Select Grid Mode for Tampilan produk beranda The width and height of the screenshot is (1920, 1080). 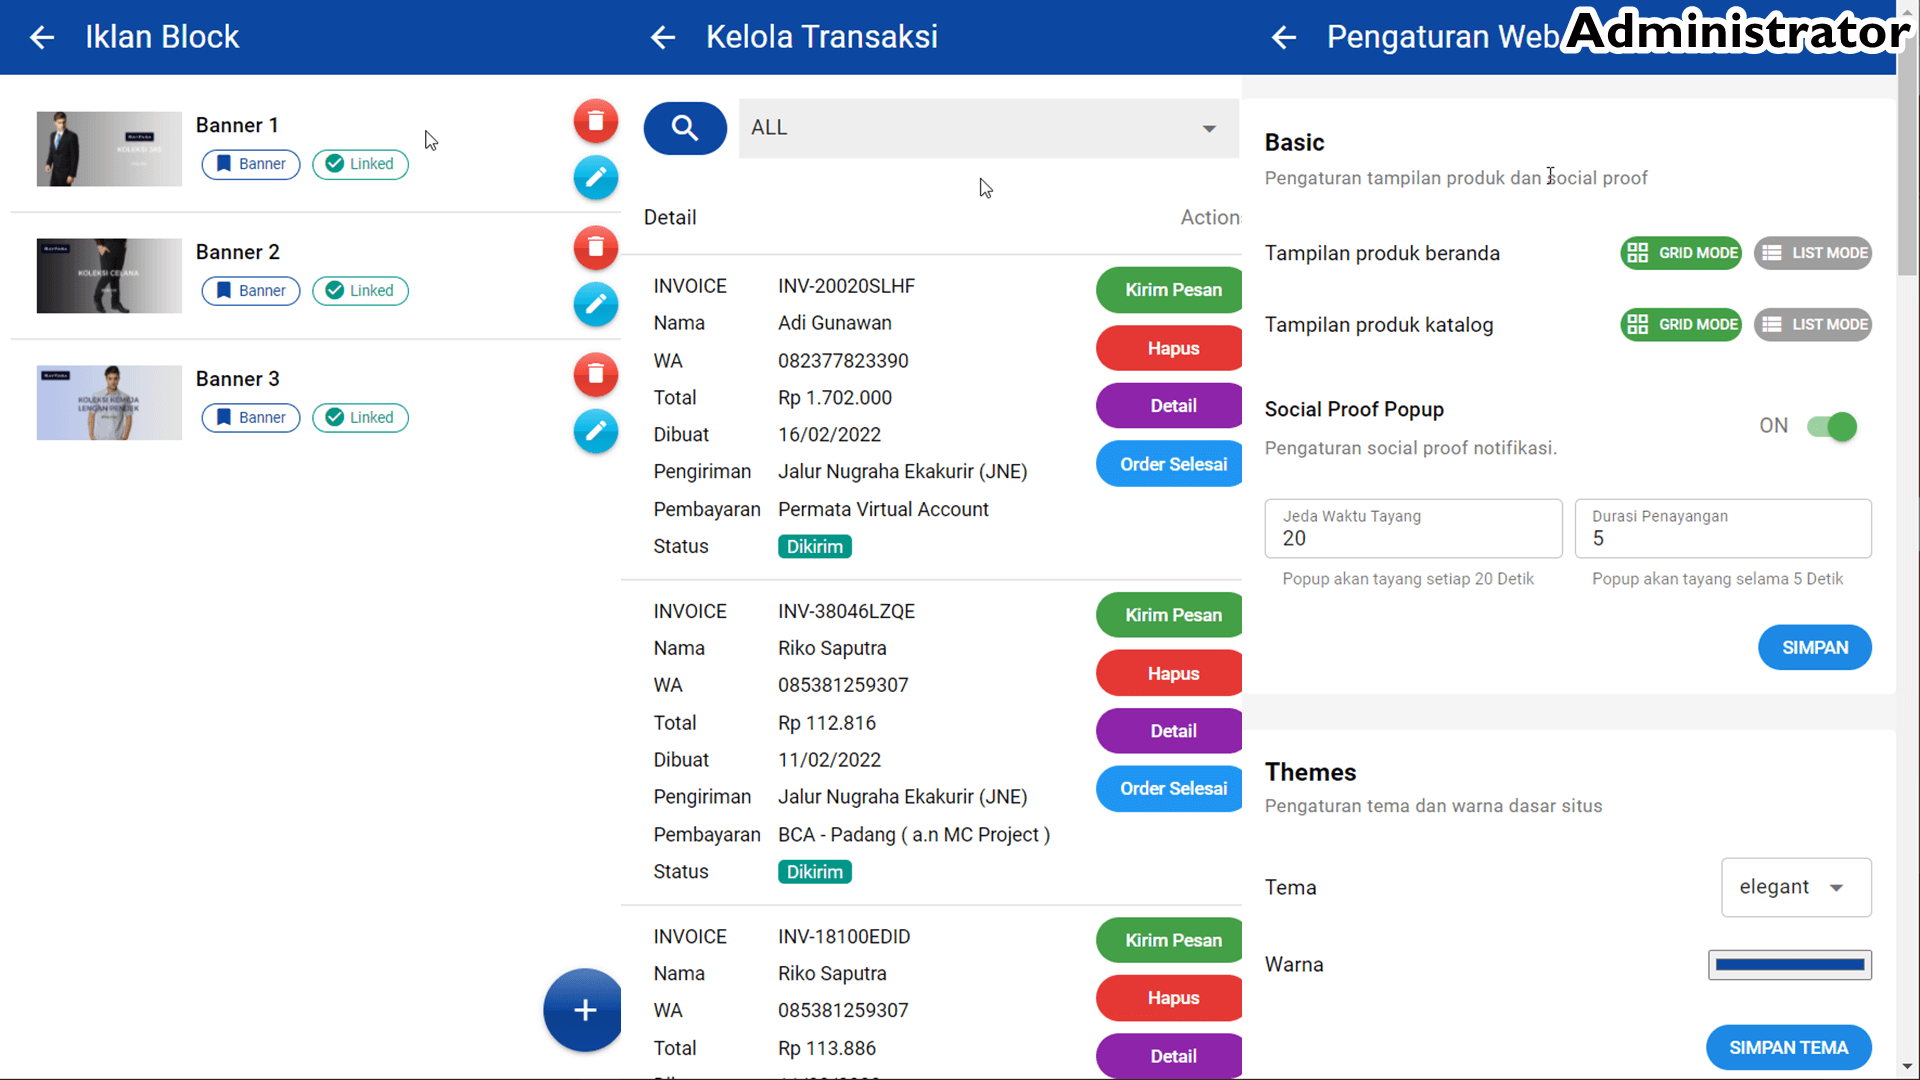(1681, 253)
